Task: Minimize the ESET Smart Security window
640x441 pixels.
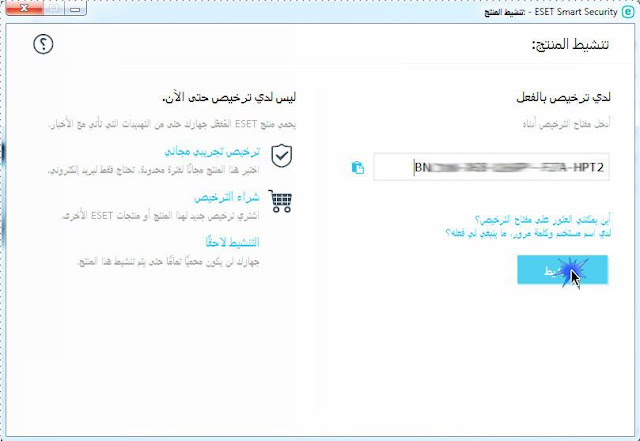Action: (75, 8)
